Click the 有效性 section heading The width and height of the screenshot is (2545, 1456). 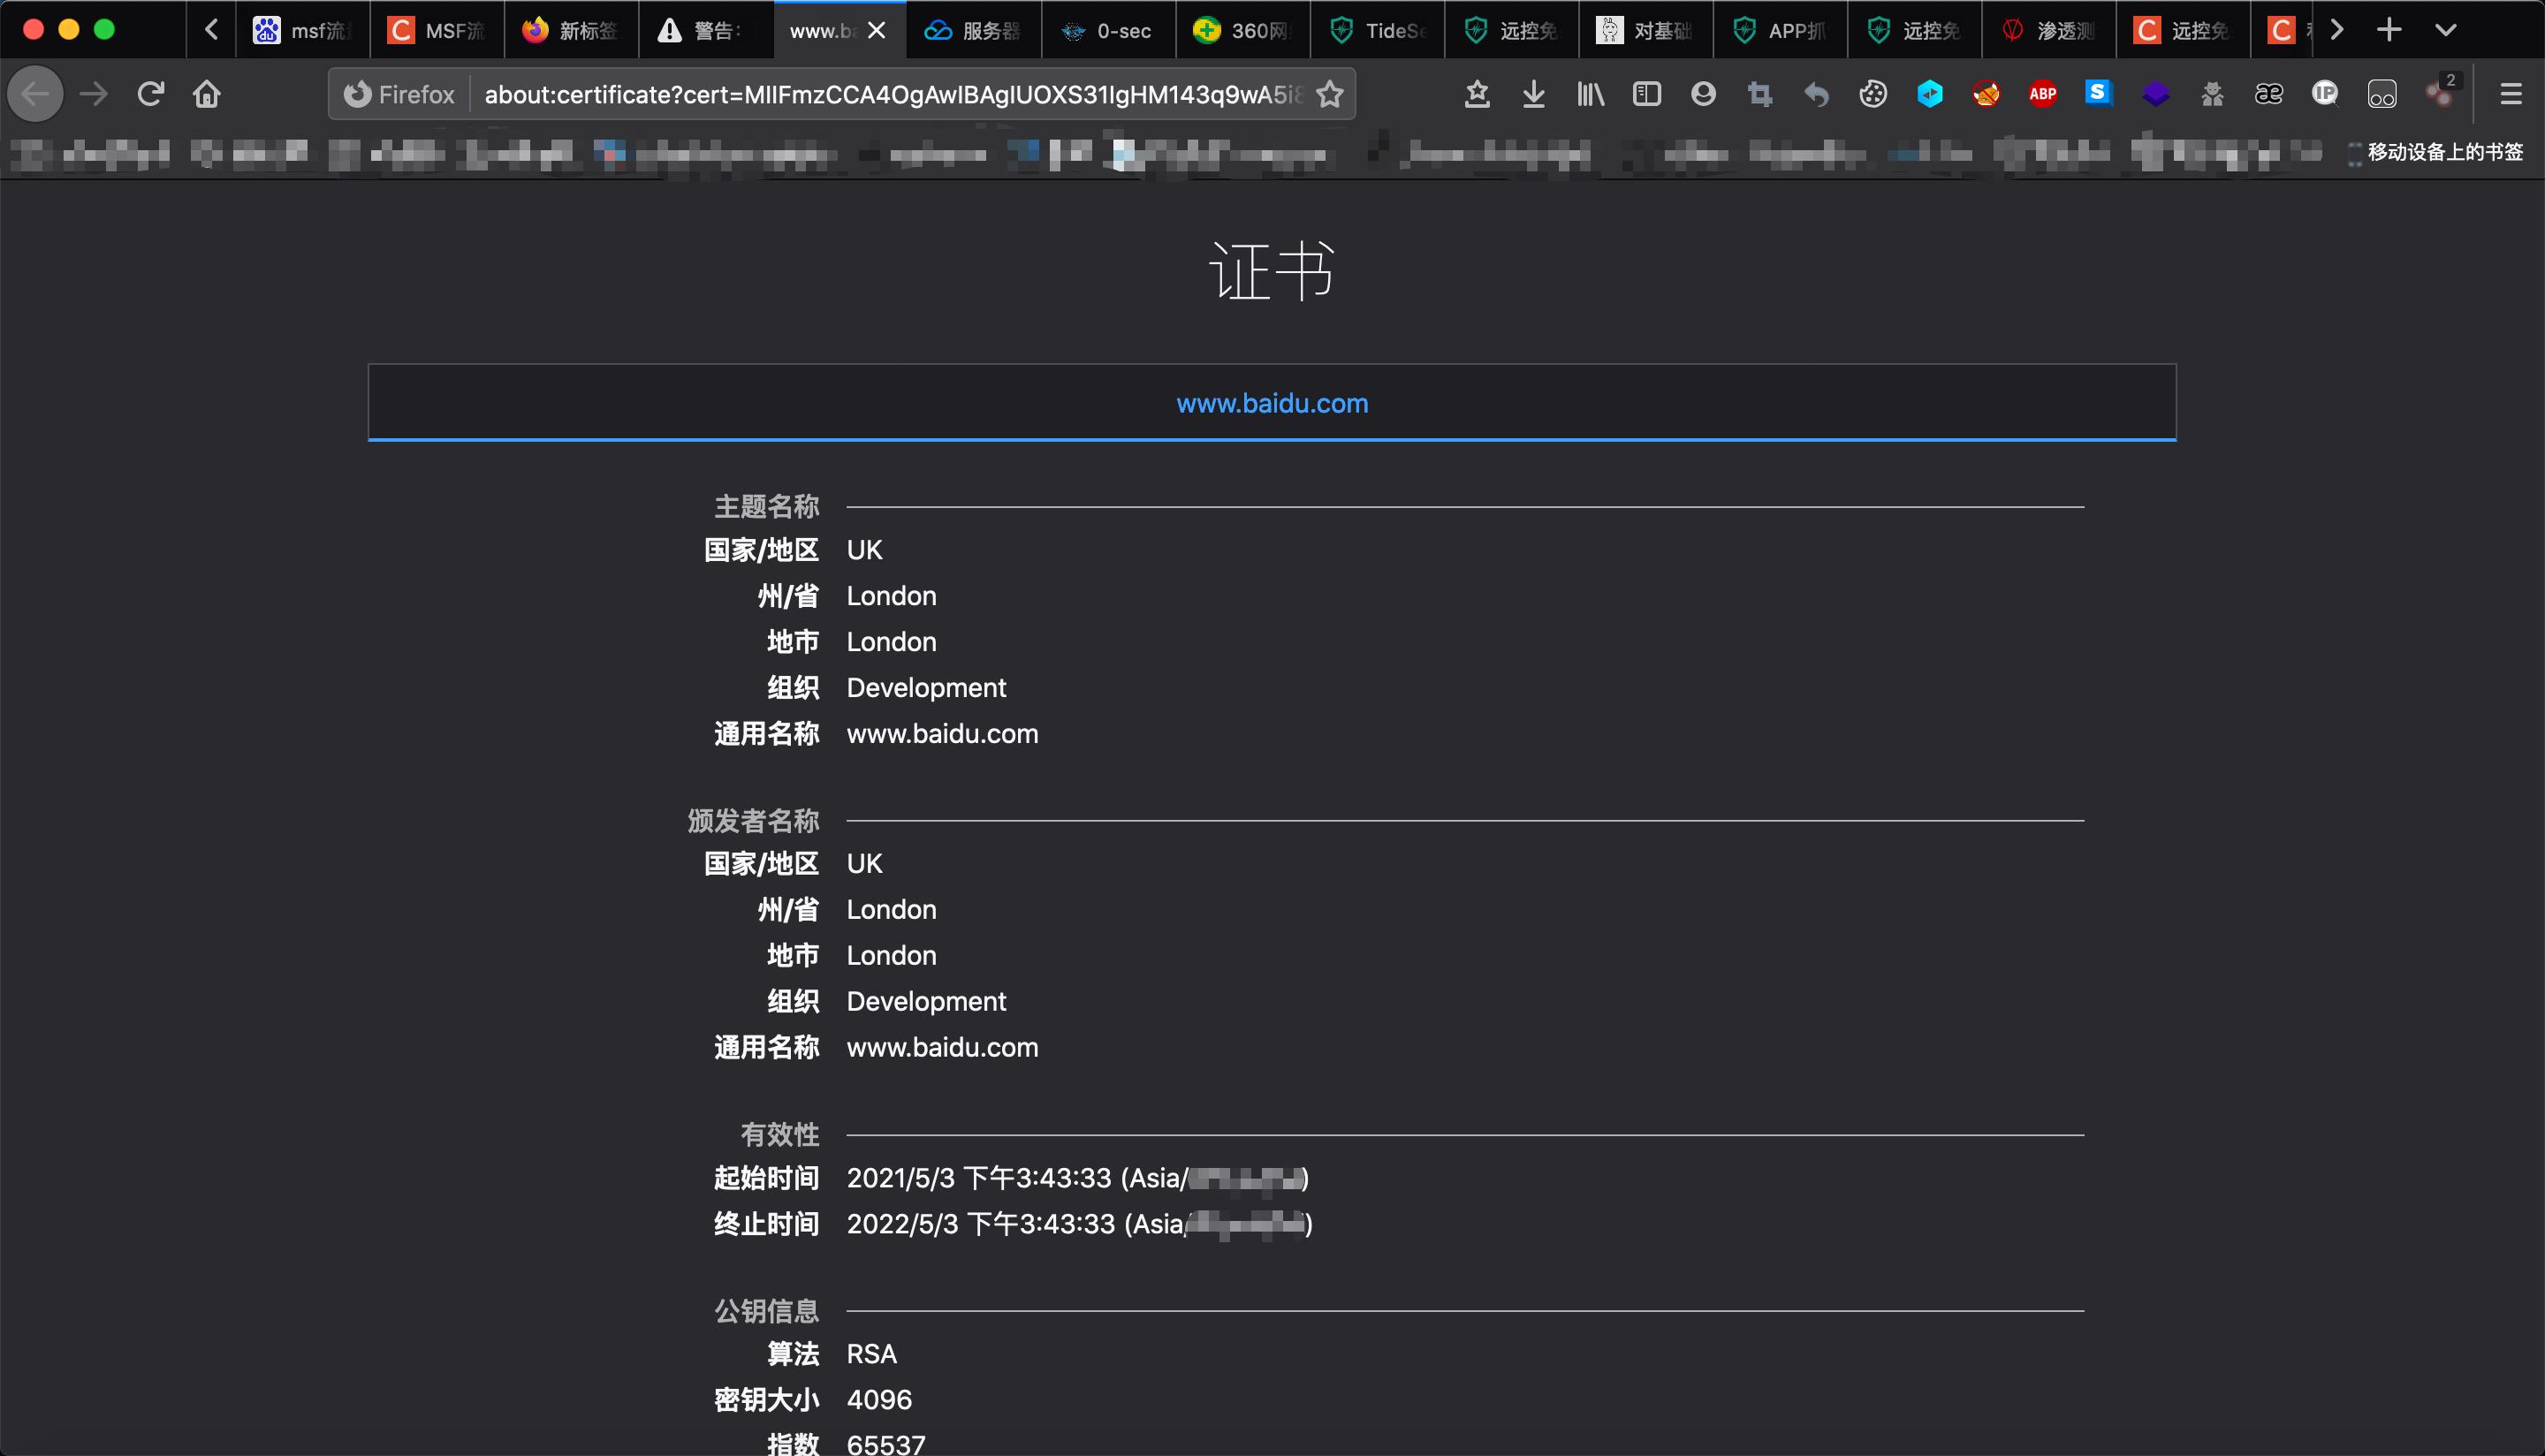click(780, 1135)
